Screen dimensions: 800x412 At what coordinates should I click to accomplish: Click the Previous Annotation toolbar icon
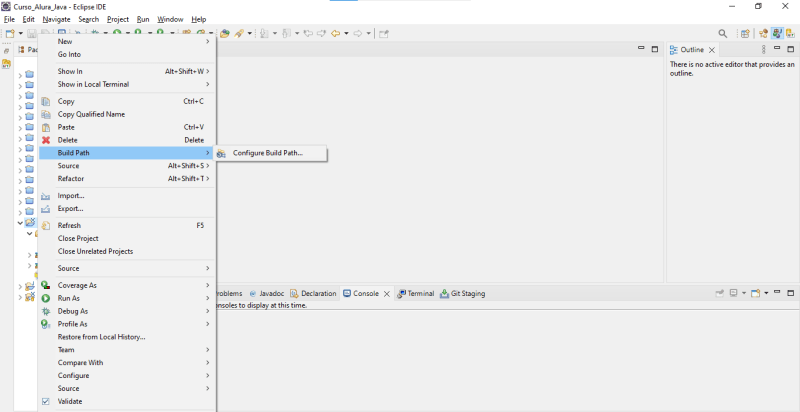tap(286, 33)
